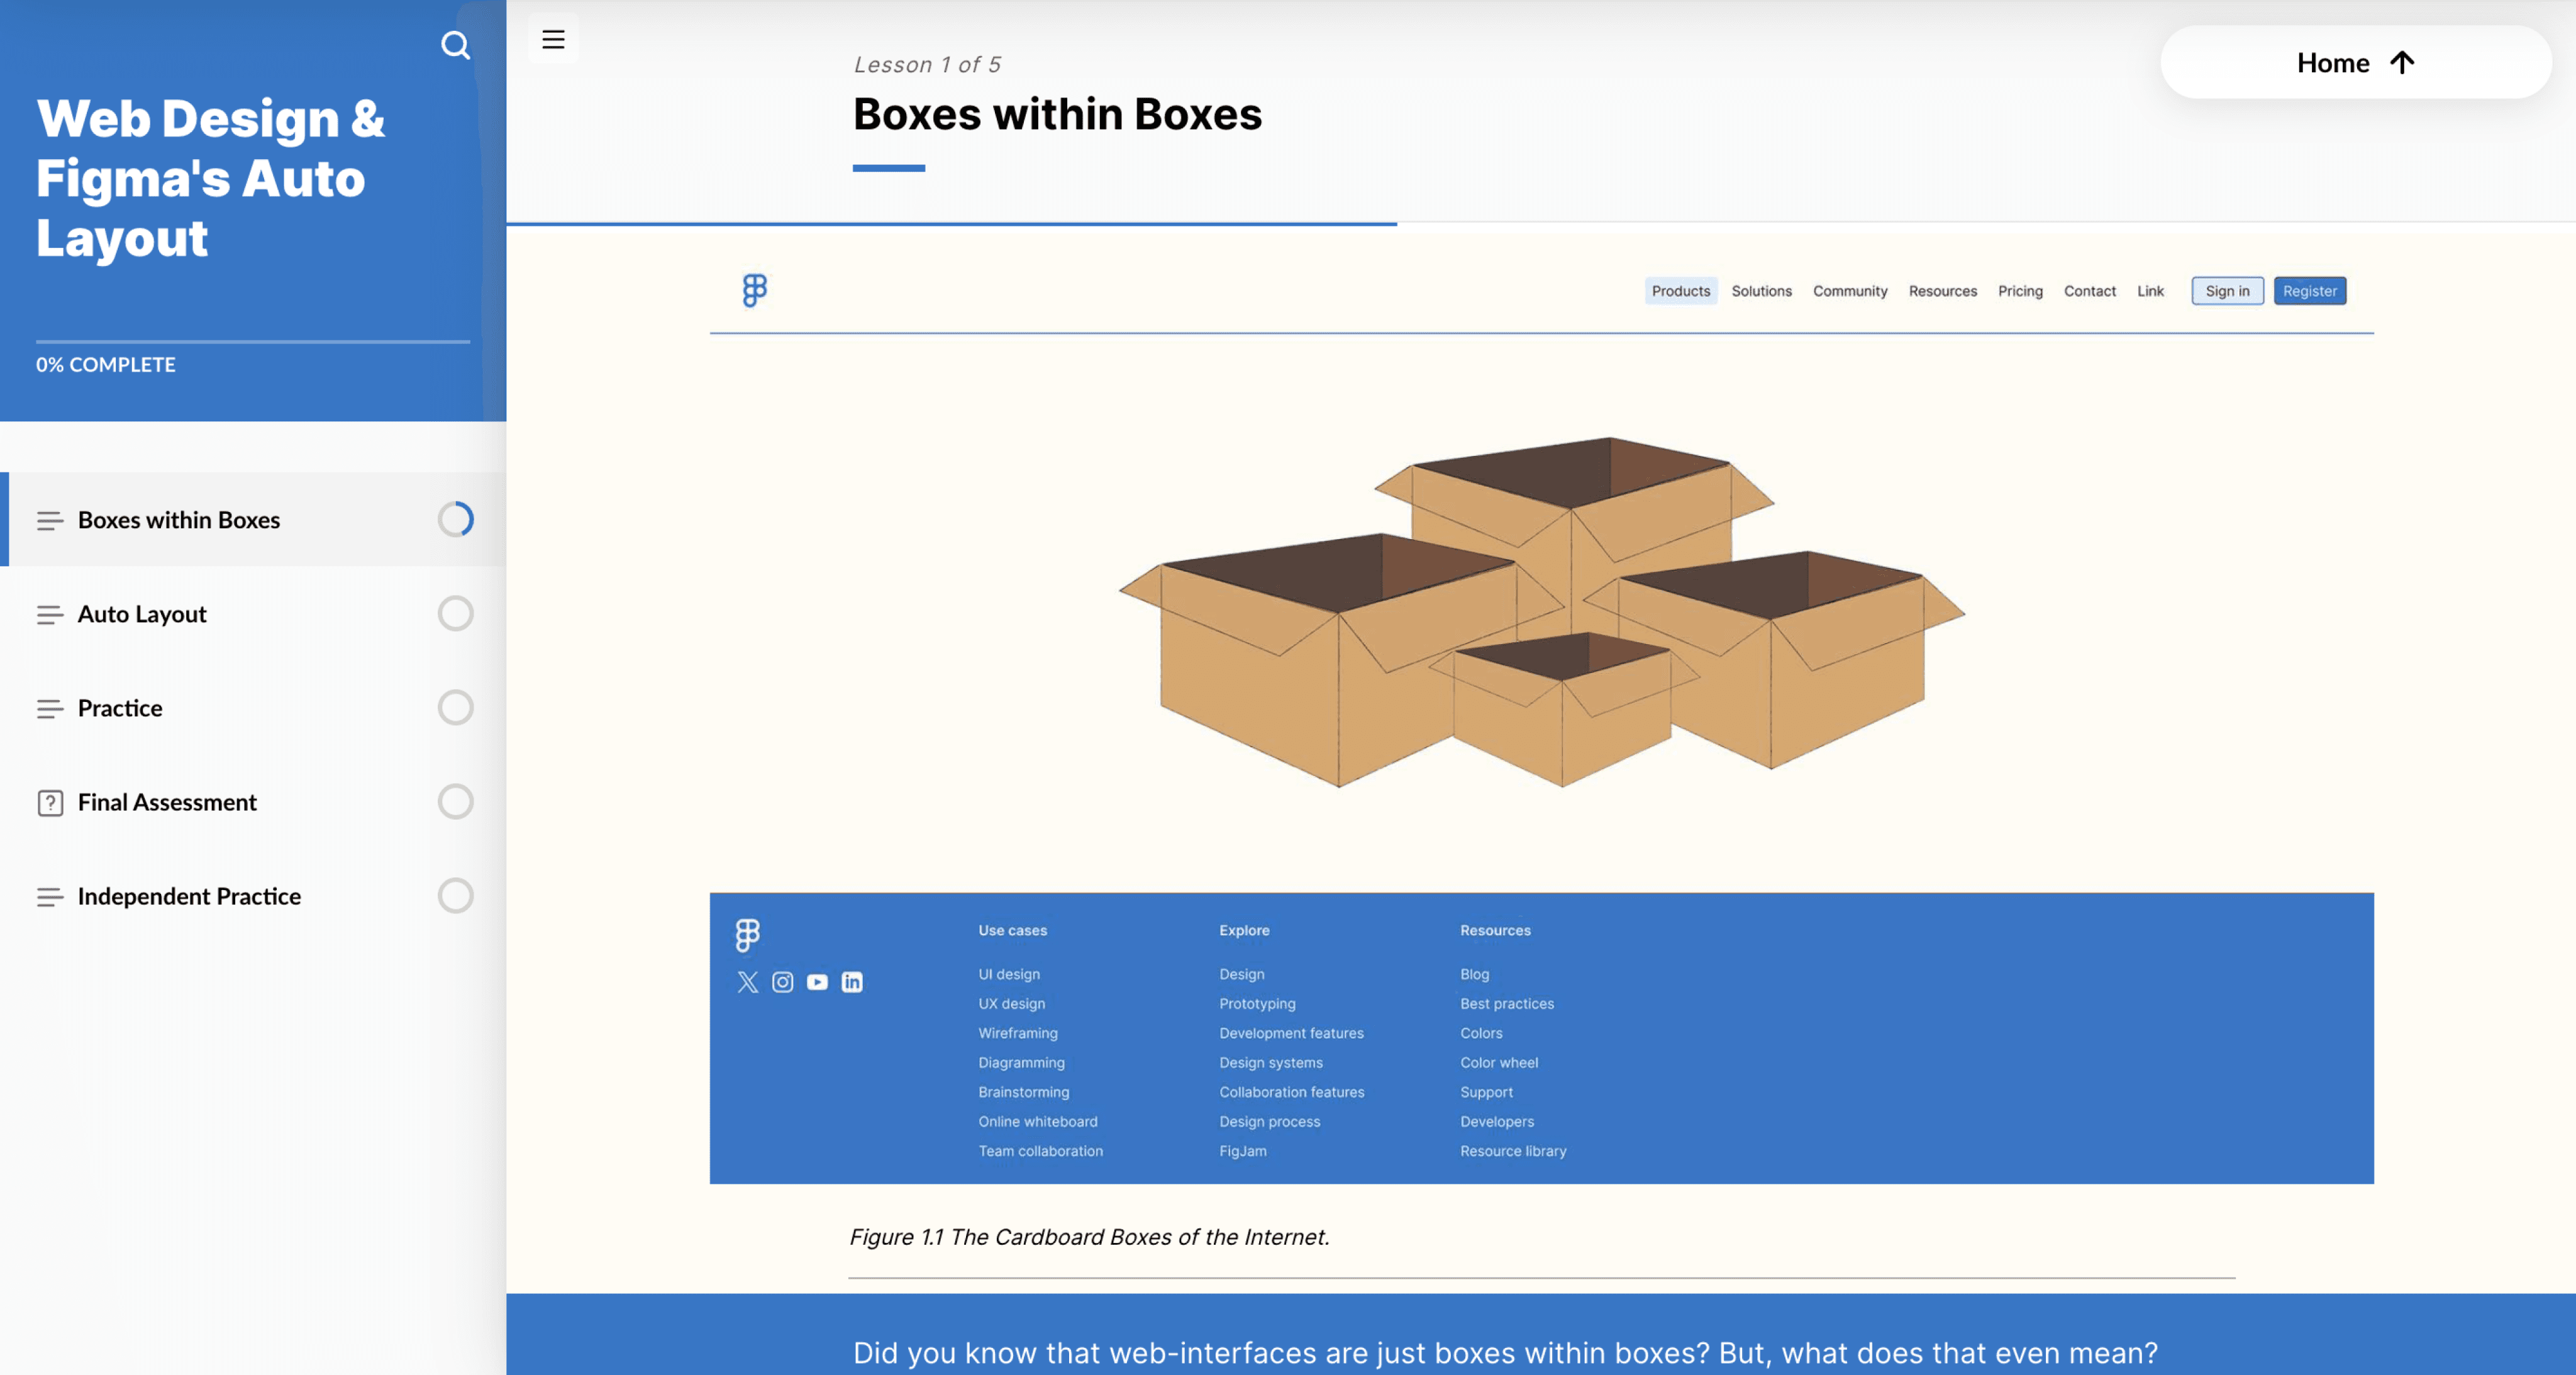Open the Auto Layout lesson
The width and height of the screenshot is (2576, 1375).
pos(142,614)
